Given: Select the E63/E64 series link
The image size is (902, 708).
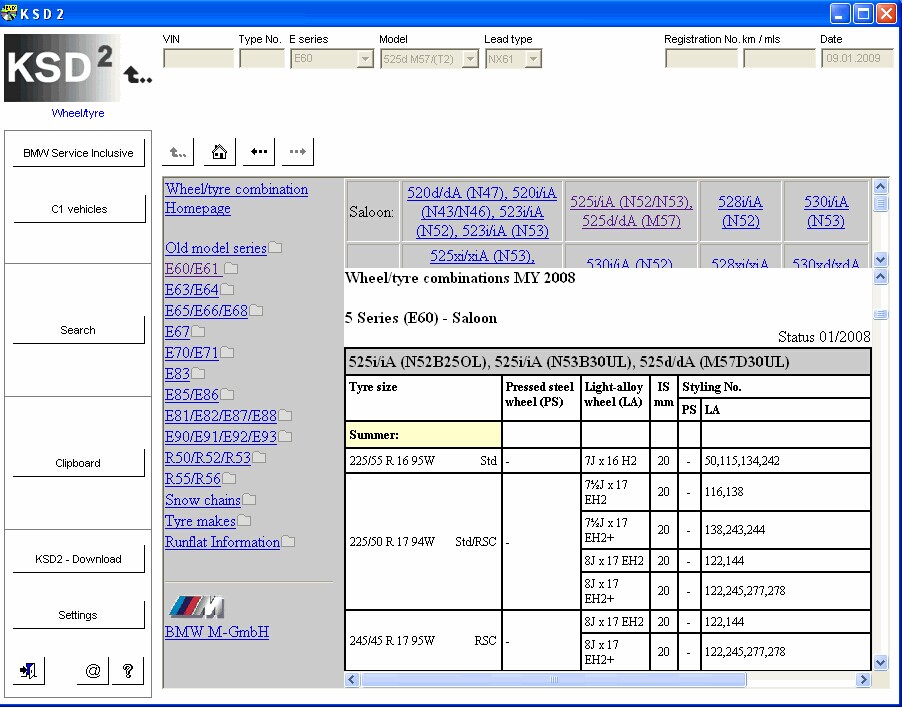Looking at the screenshot, I should pos(192,290).
